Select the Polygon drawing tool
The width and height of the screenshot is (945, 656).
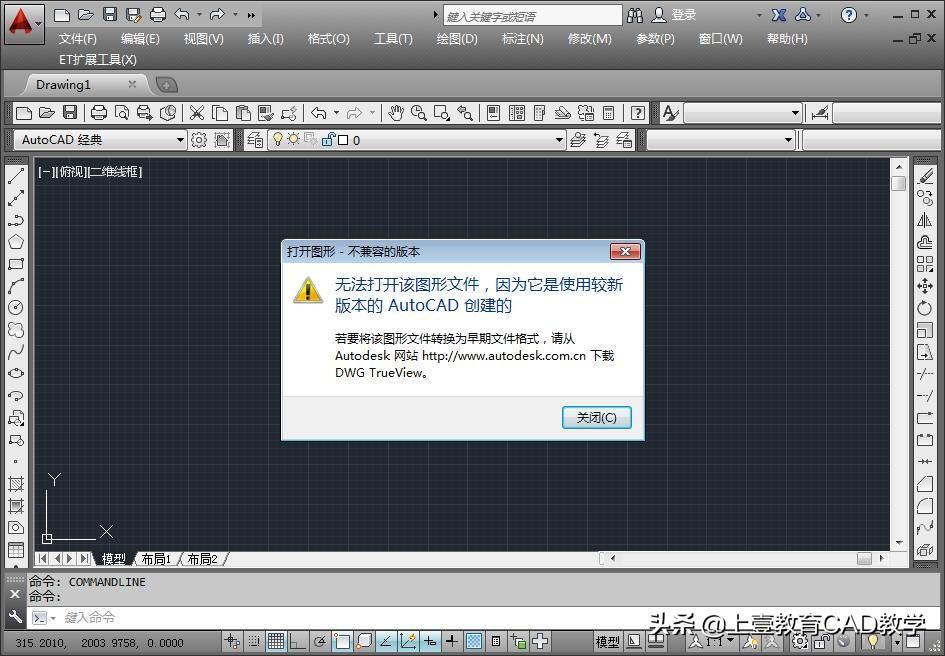pos(15,241)
